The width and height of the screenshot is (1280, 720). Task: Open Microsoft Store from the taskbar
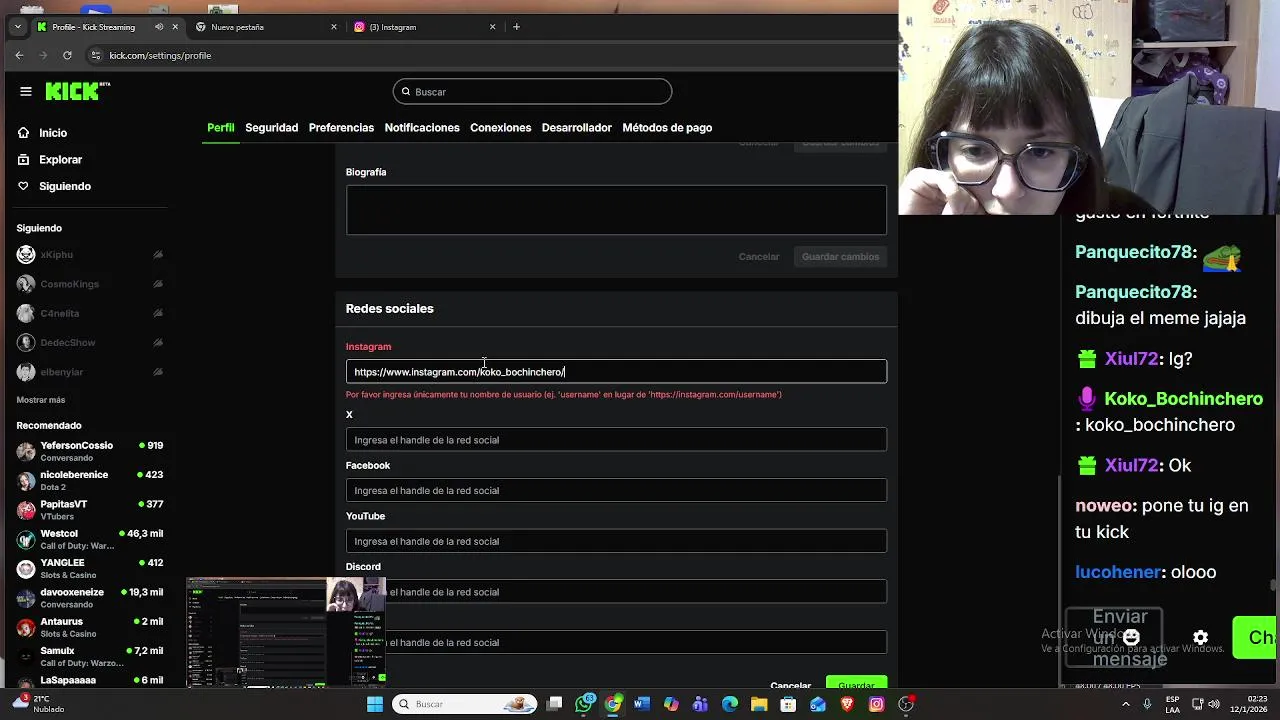788,704
